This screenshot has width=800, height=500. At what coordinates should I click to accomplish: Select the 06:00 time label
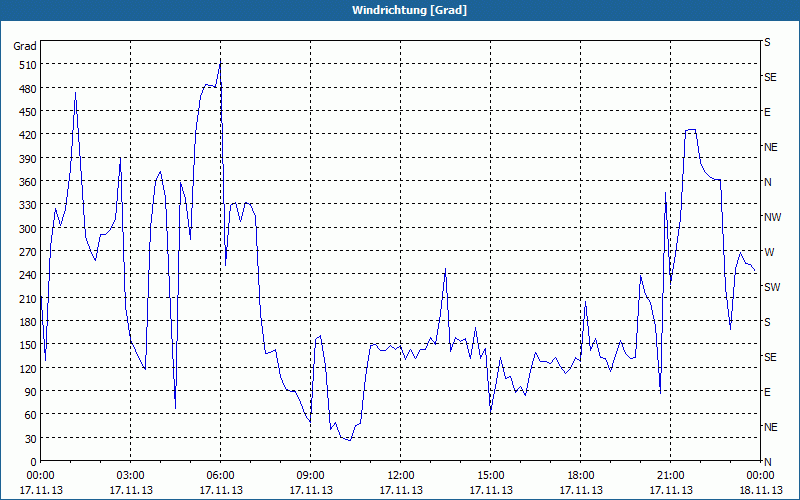[x=220, y=476]
